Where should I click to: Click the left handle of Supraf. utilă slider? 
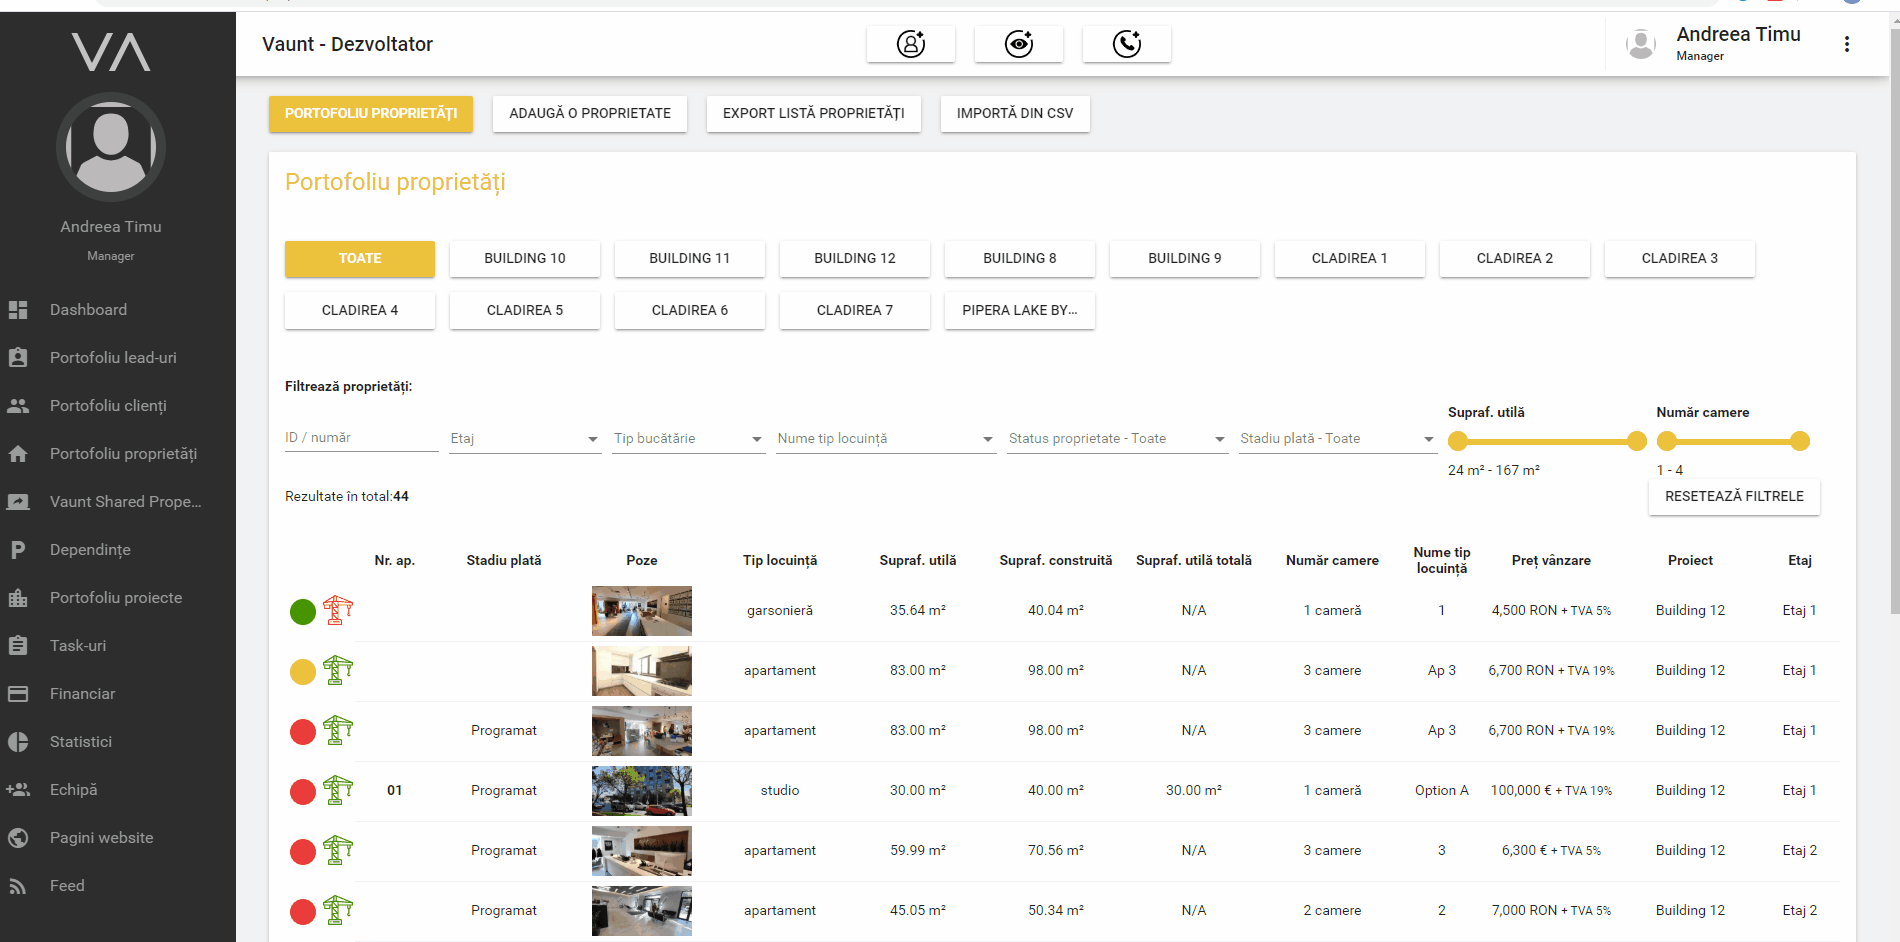click(x=1458, y=441)
